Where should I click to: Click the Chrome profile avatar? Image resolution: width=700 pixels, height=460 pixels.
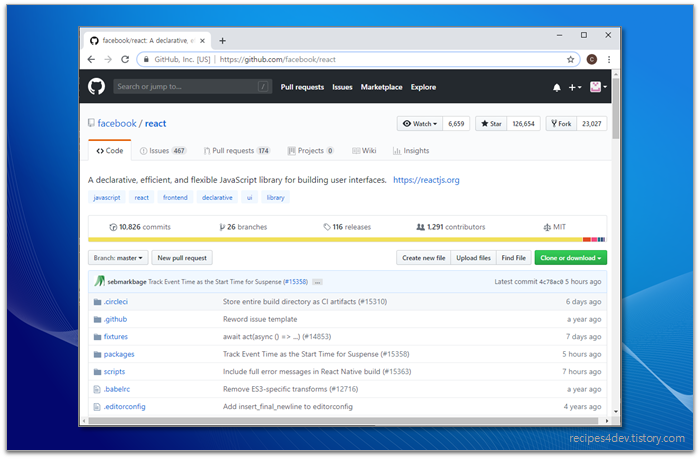pyautogui.click(x=592, y=59)
